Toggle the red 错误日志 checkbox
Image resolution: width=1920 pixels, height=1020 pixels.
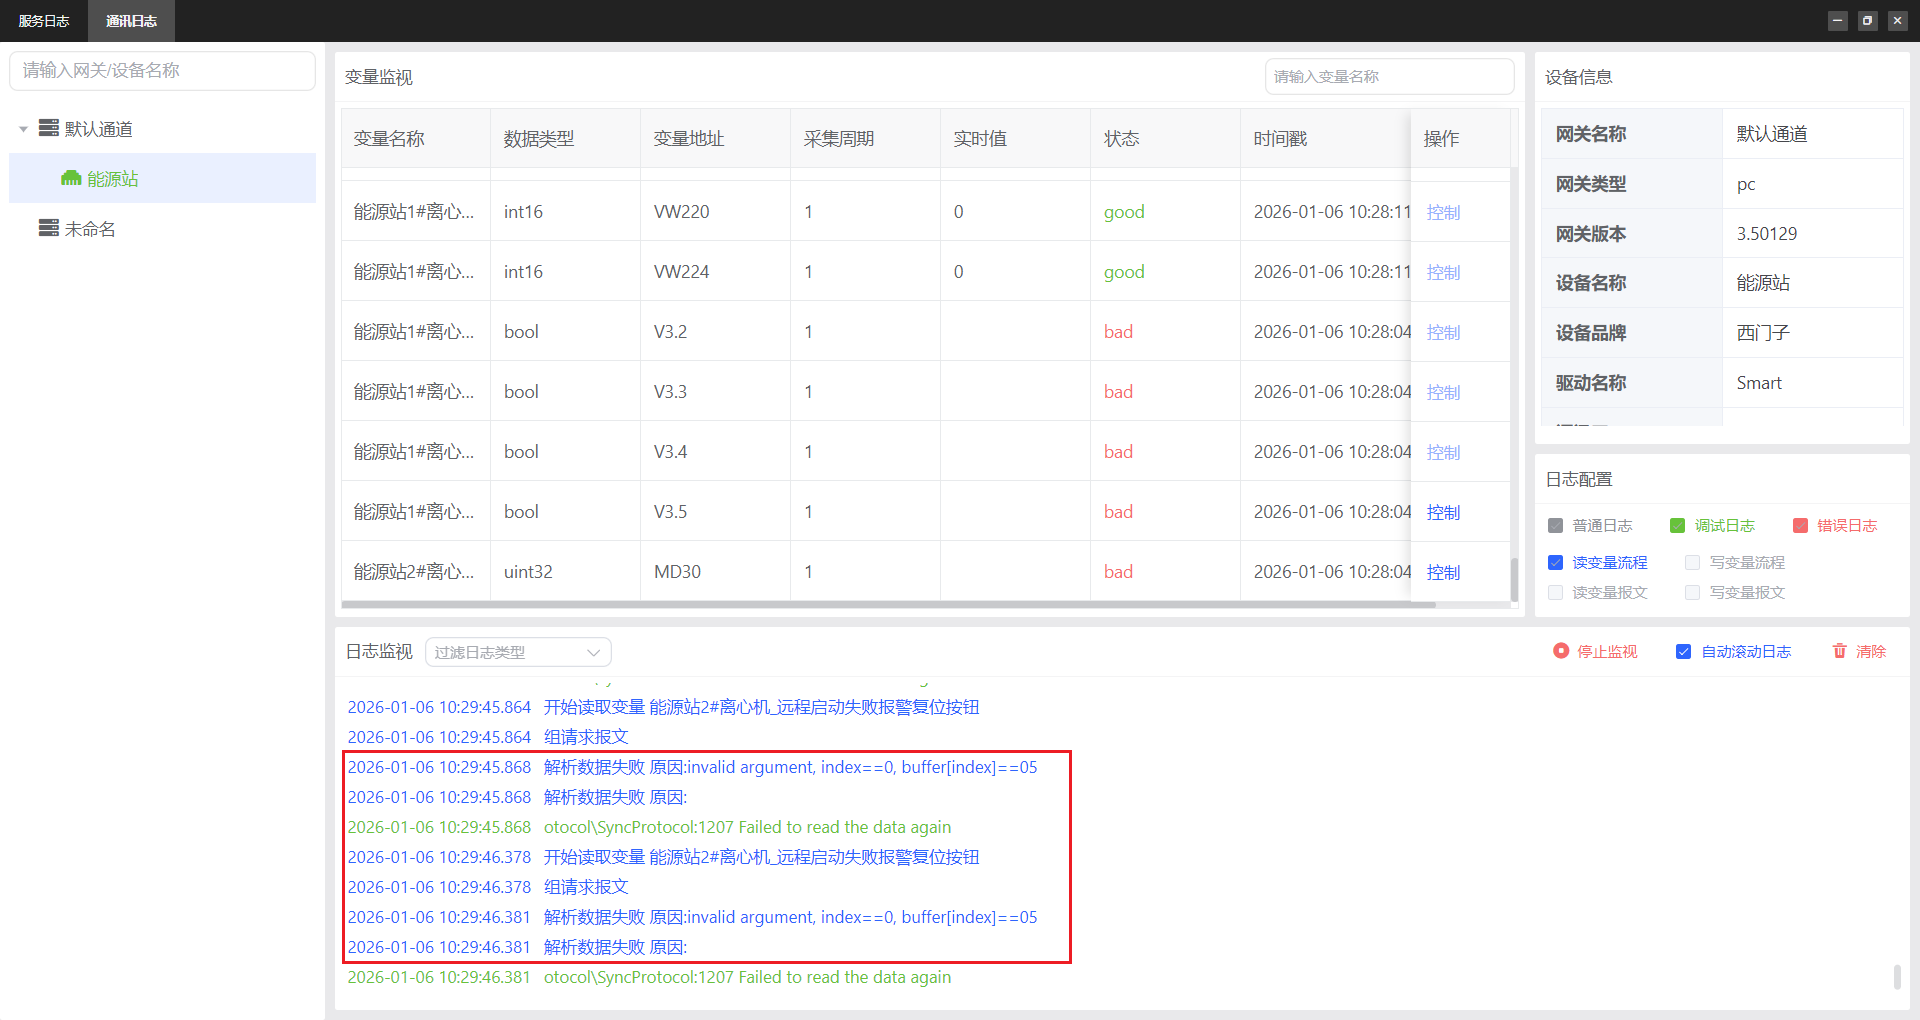1800,525
